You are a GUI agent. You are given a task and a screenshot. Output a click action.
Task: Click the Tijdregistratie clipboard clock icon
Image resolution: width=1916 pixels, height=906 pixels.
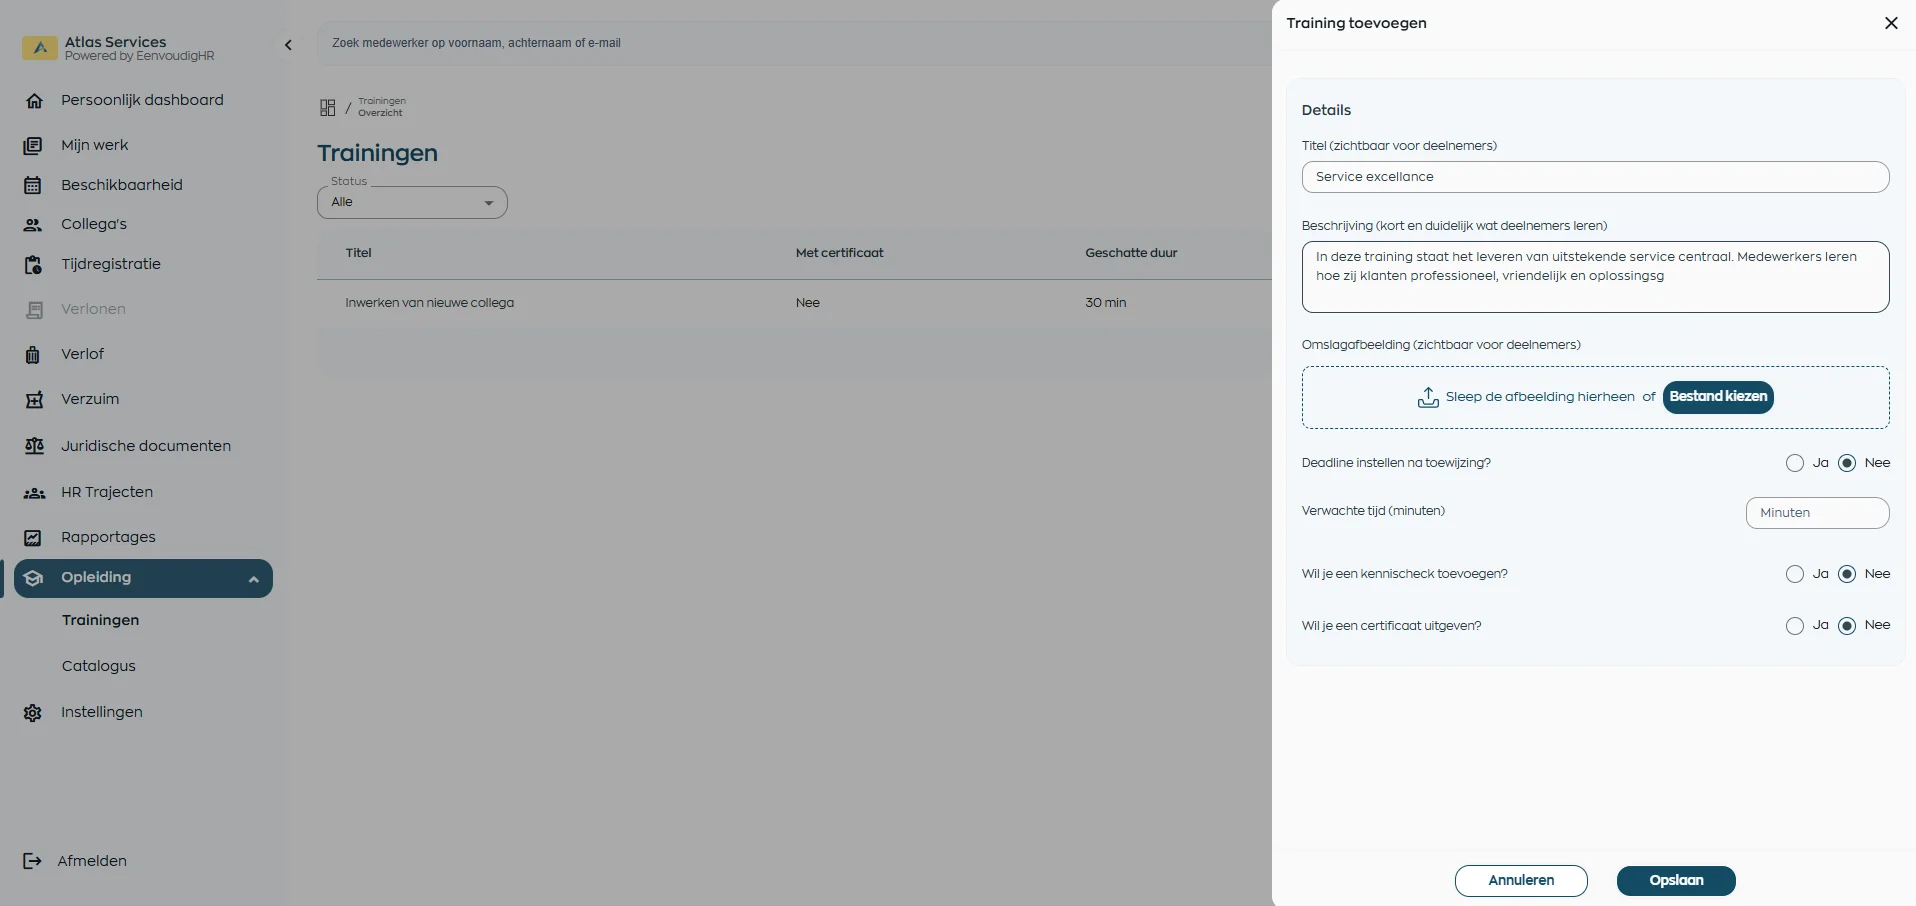tap(33, 265)
